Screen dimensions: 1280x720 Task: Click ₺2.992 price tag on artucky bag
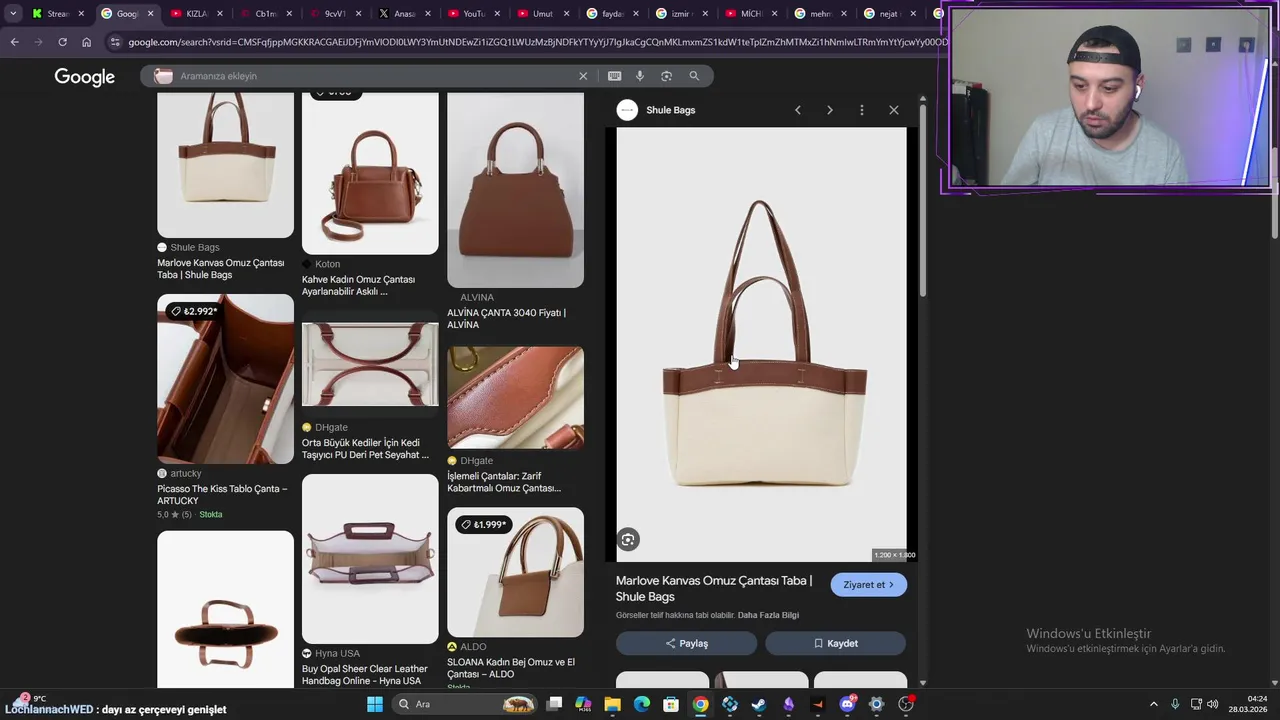[x=194, y=311]
